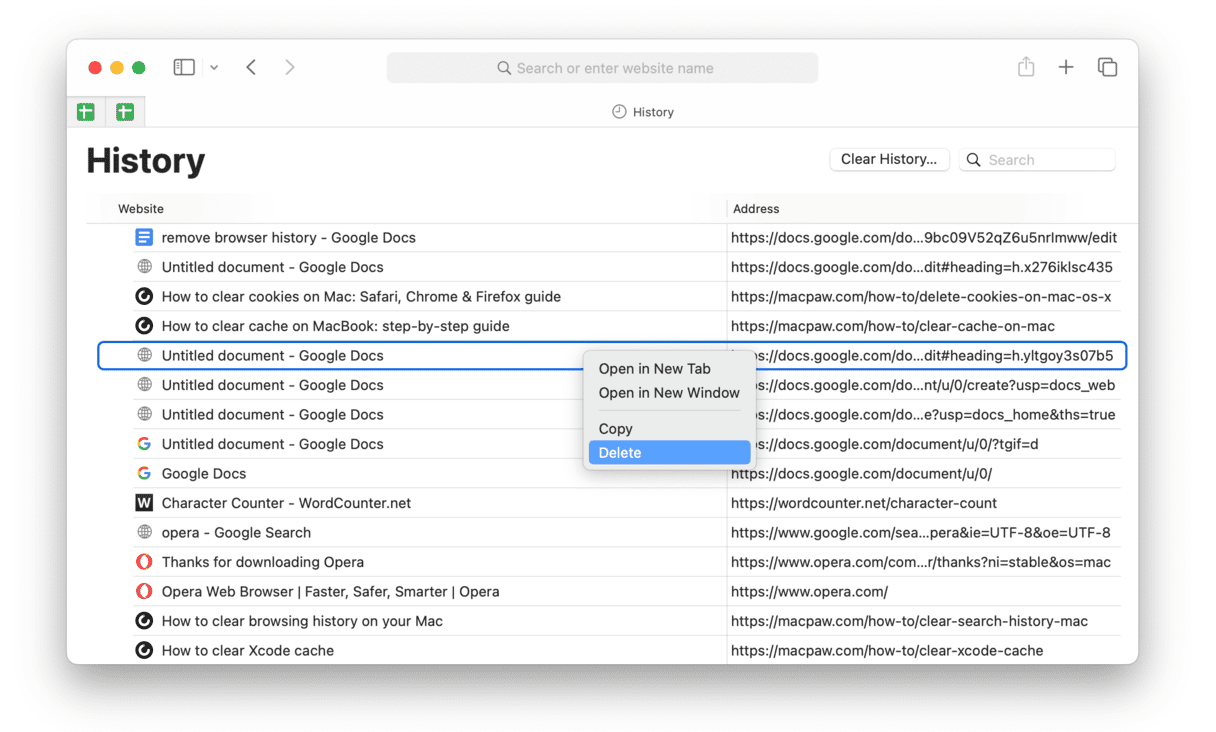Toggle the Safari sidebar icon

183,67
